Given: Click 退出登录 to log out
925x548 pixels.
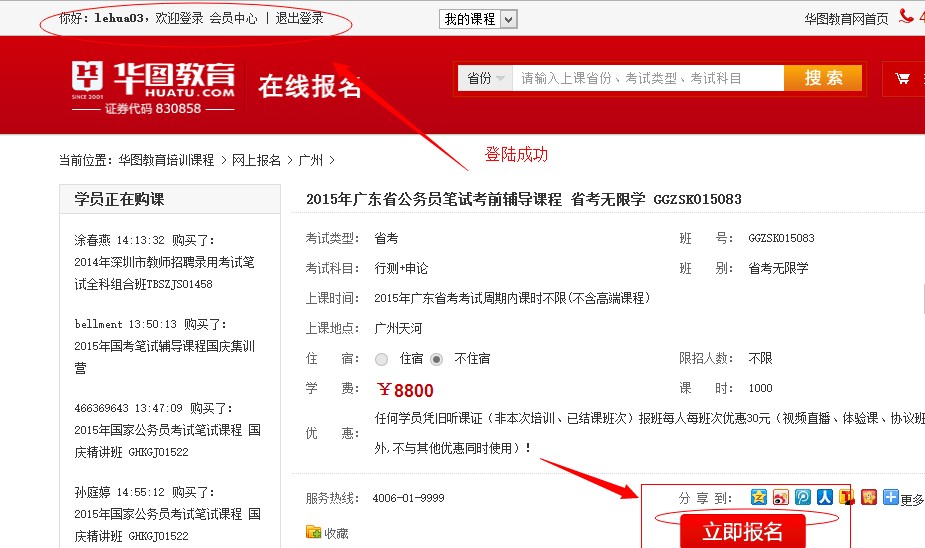Looking at the screenshot, I should click(x=299, y=18).
